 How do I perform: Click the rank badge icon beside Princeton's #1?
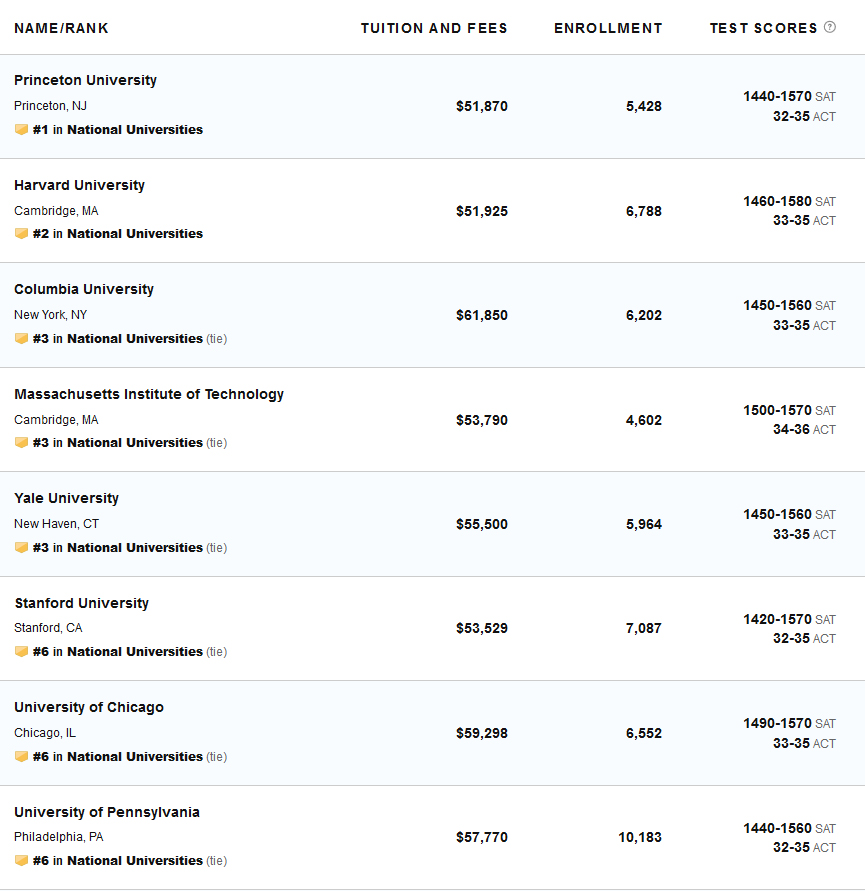pos(21,130)
